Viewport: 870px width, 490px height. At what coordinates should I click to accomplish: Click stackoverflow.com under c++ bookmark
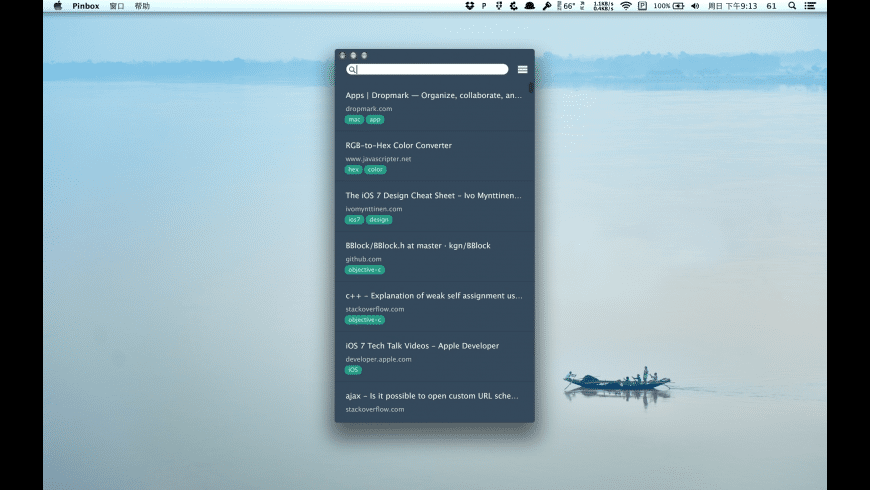tap(375, 309)
